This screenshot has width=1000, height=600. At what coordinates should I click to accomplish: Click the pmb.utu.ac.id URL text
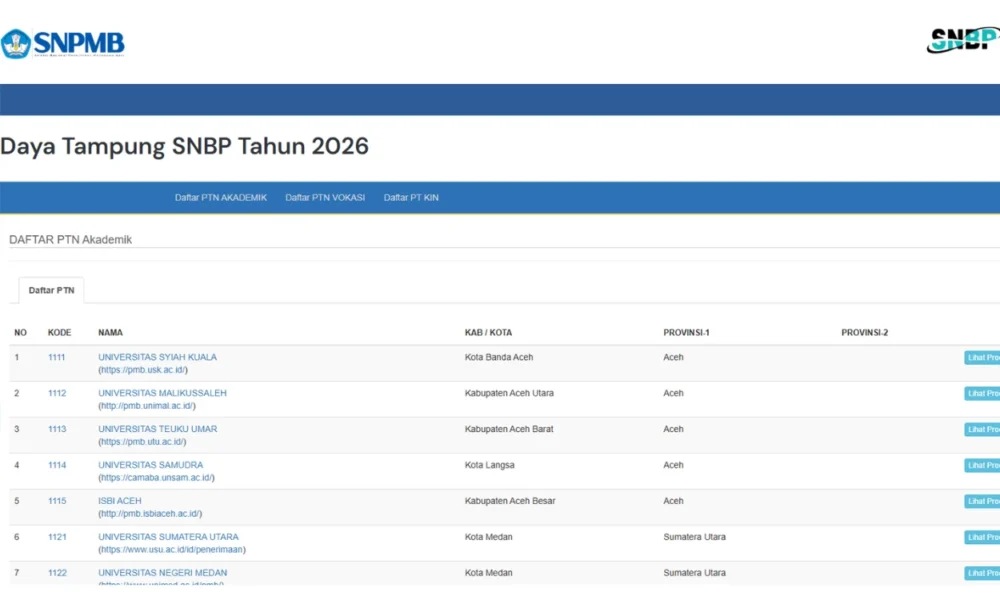click(x=142, y=441)
